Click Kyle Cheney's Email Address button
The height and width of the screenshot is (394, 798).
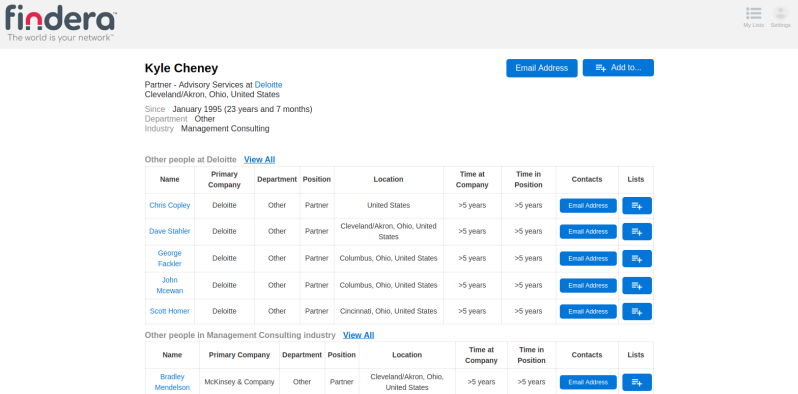click(542, 68)
